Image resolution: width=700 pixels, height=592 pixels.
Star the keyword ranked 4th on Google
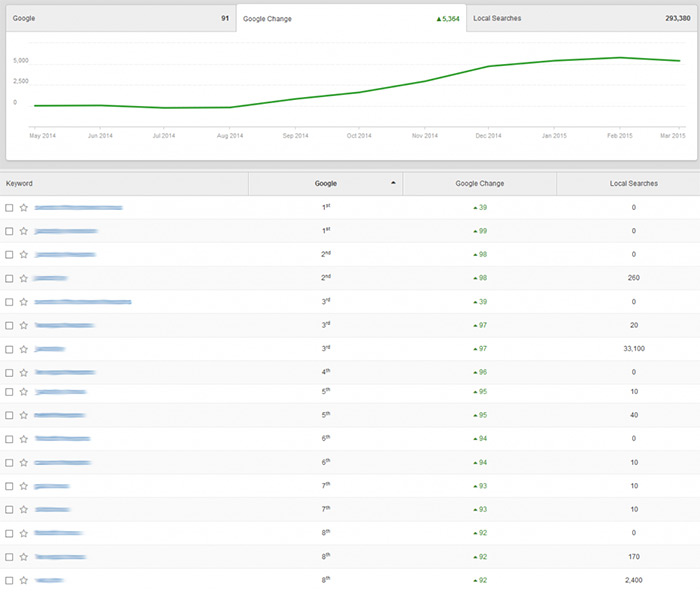coord(23,373)
